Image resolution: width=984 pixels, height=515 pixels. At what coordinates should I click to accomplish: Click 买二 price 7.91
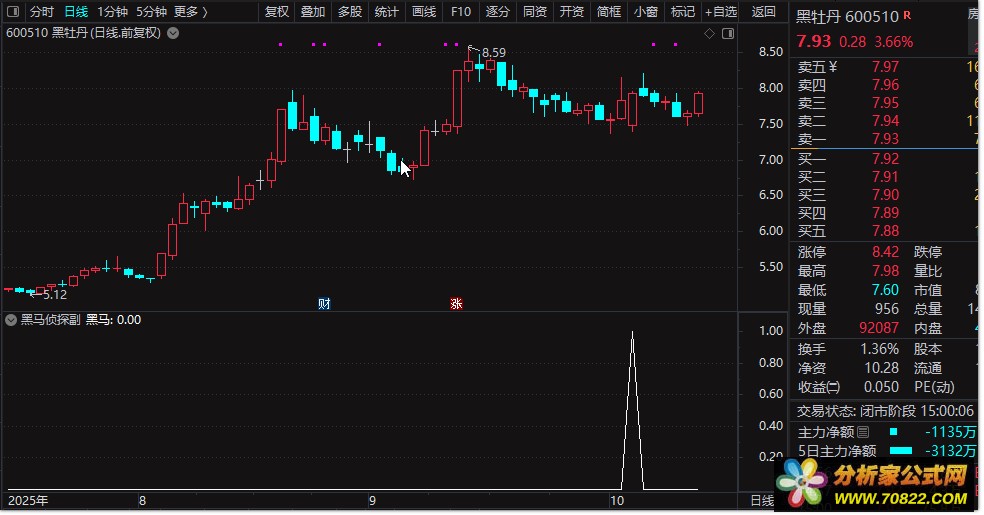click(x=885, y=178)
